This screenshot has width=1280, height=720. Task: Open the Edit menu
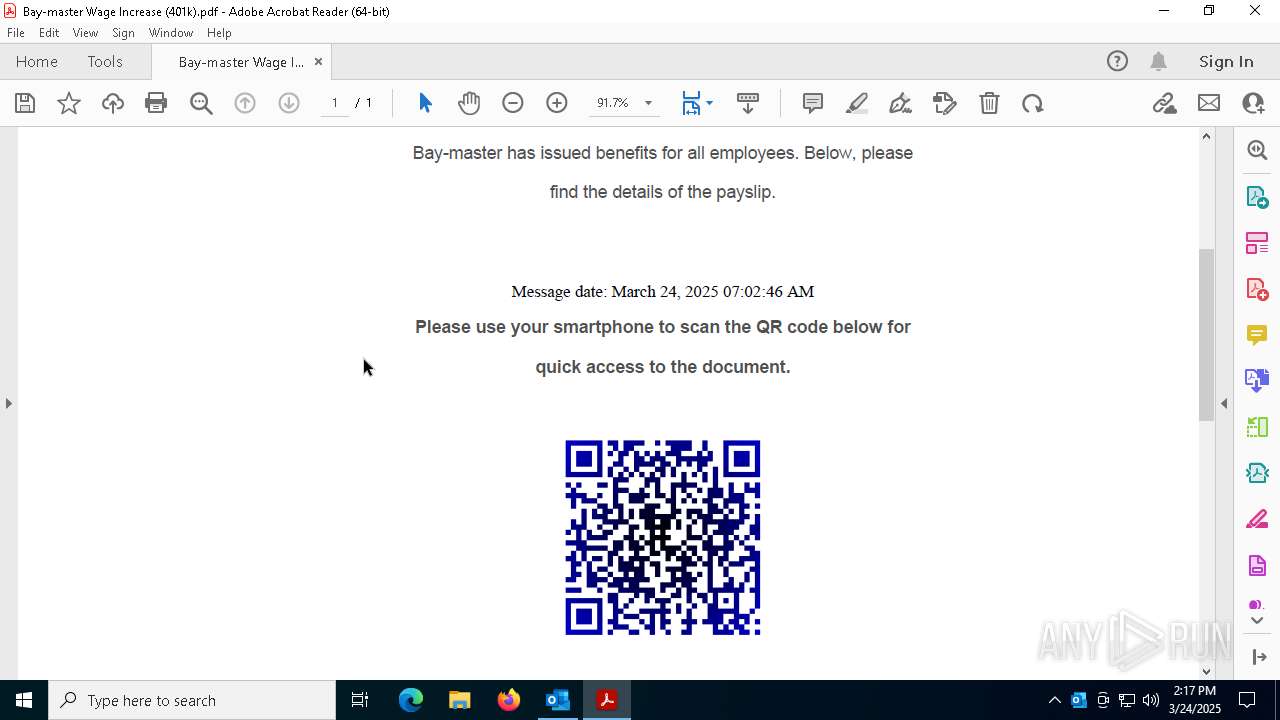pyautogui.click(x=49, y=33)
